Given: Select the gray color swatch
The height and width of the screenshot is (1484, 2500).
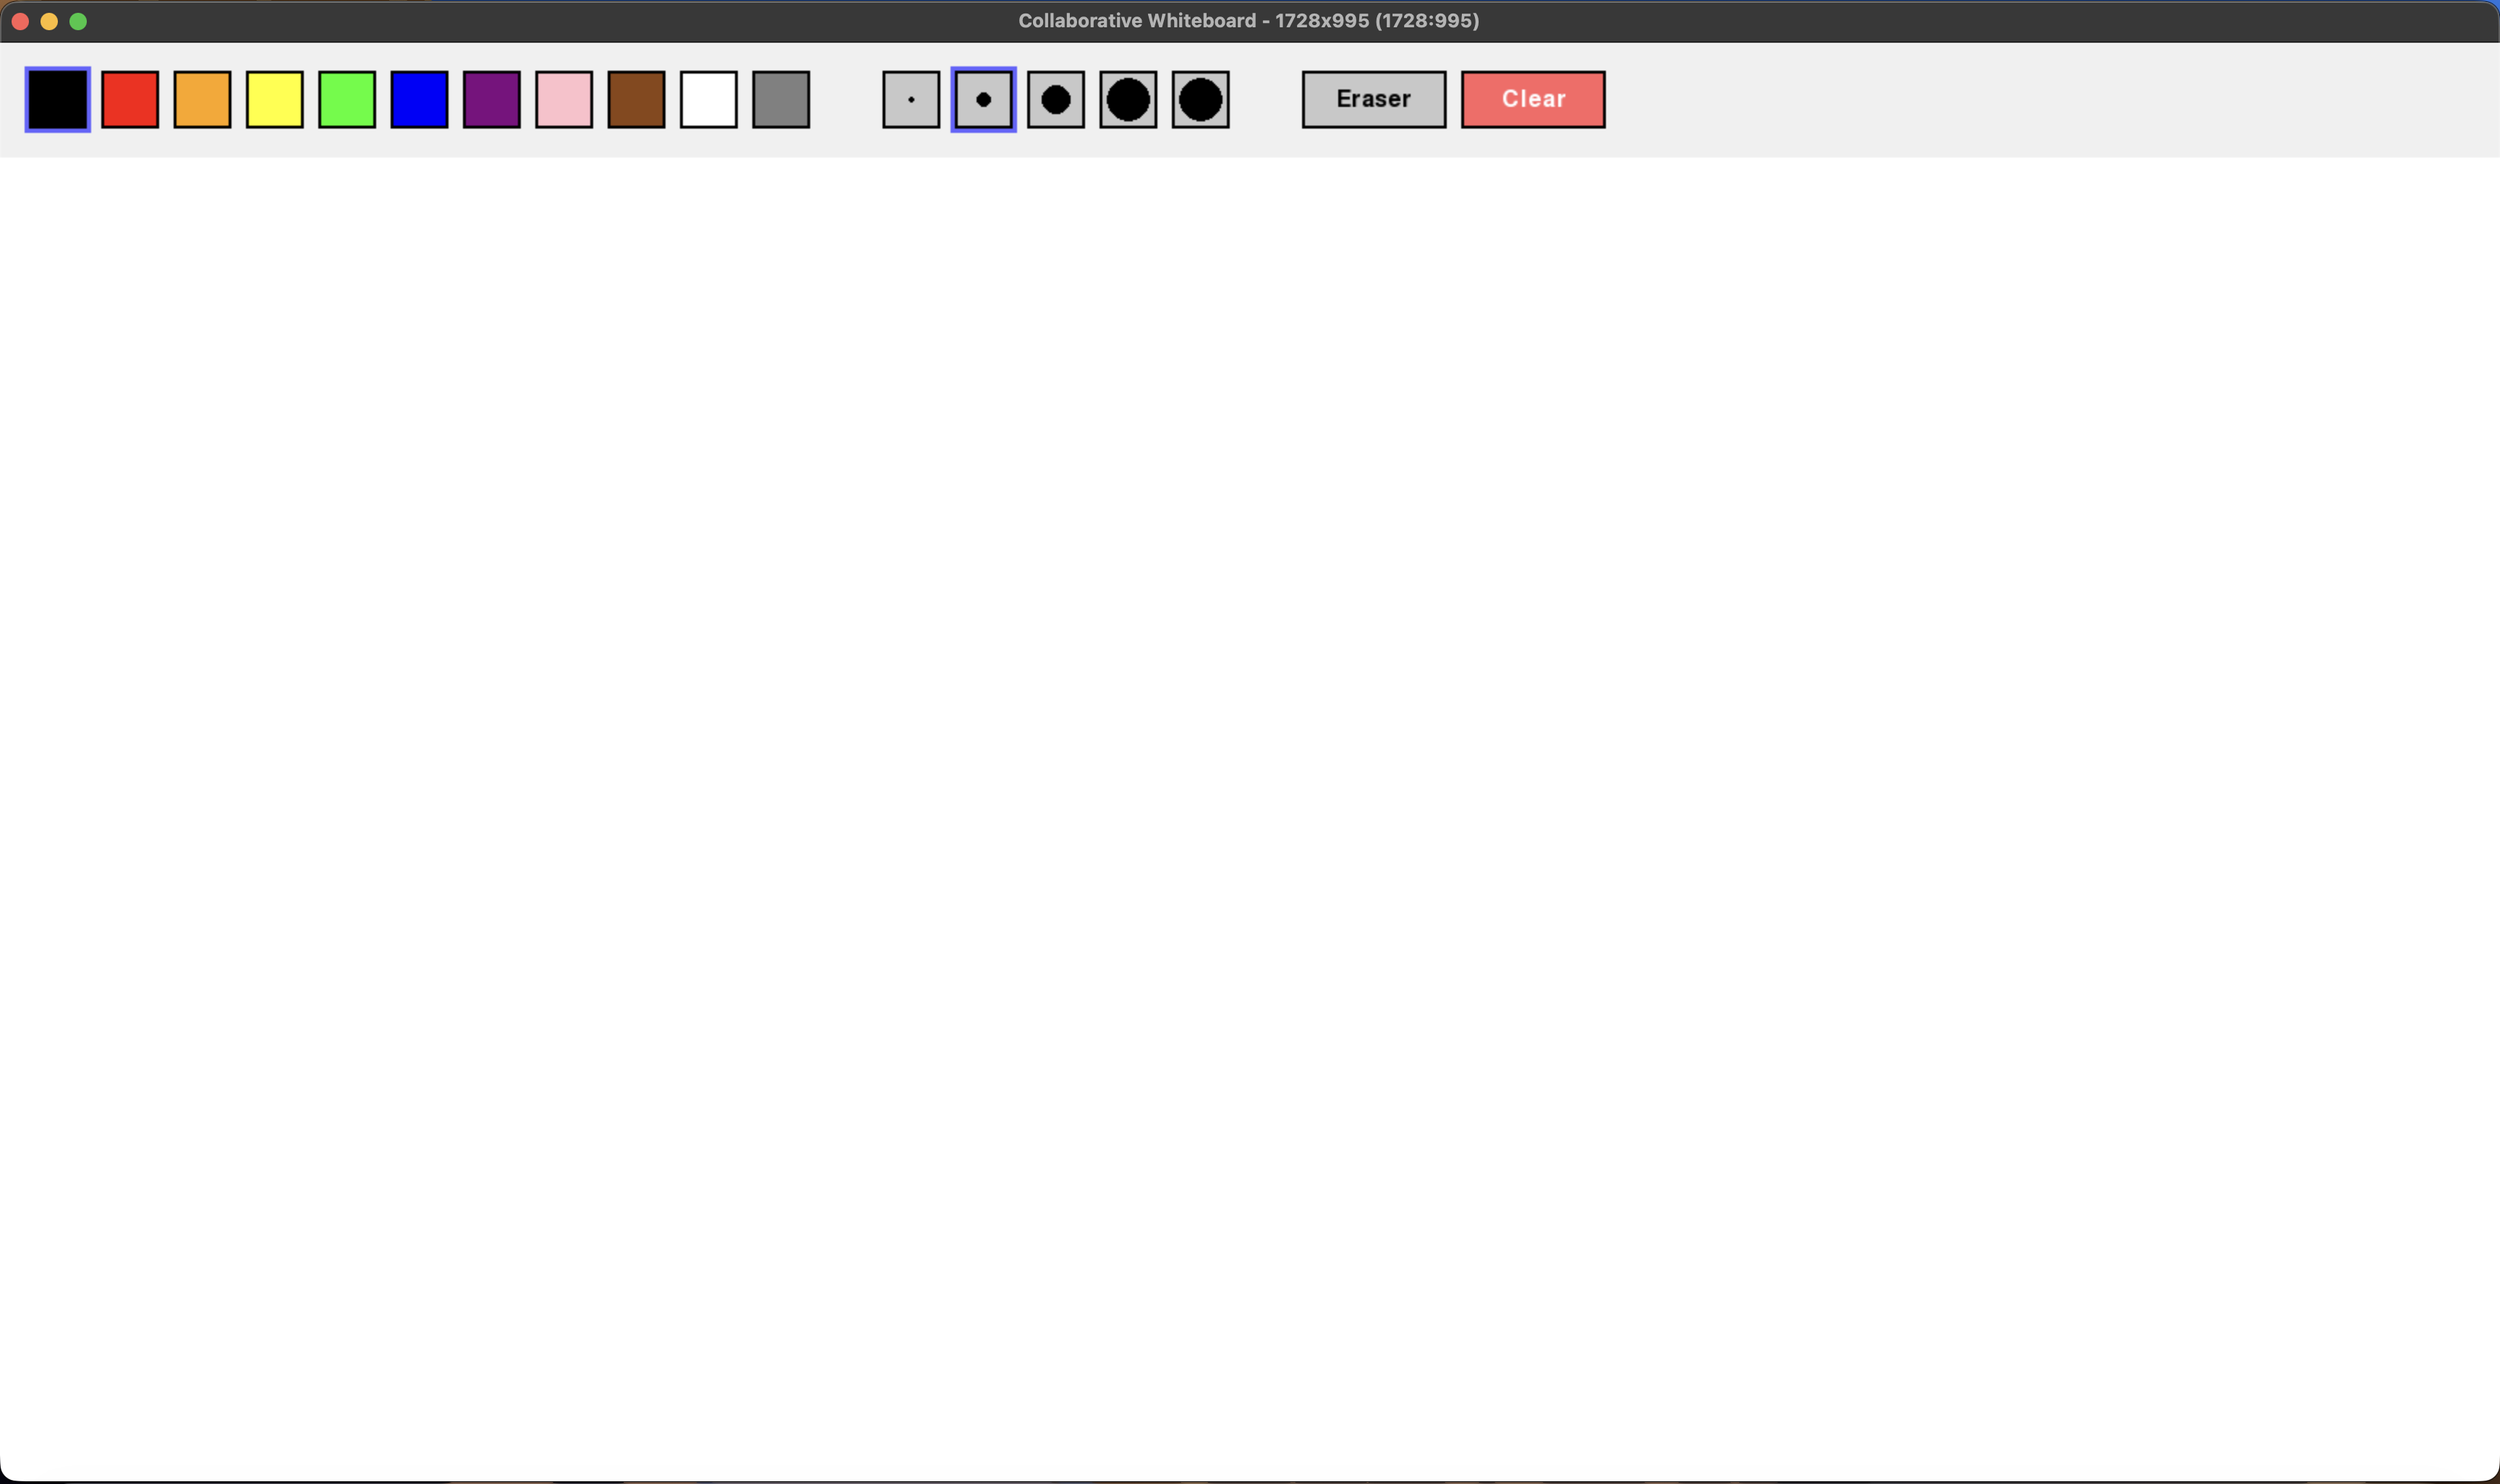Looking at the screenshot, I should point(781,99).
